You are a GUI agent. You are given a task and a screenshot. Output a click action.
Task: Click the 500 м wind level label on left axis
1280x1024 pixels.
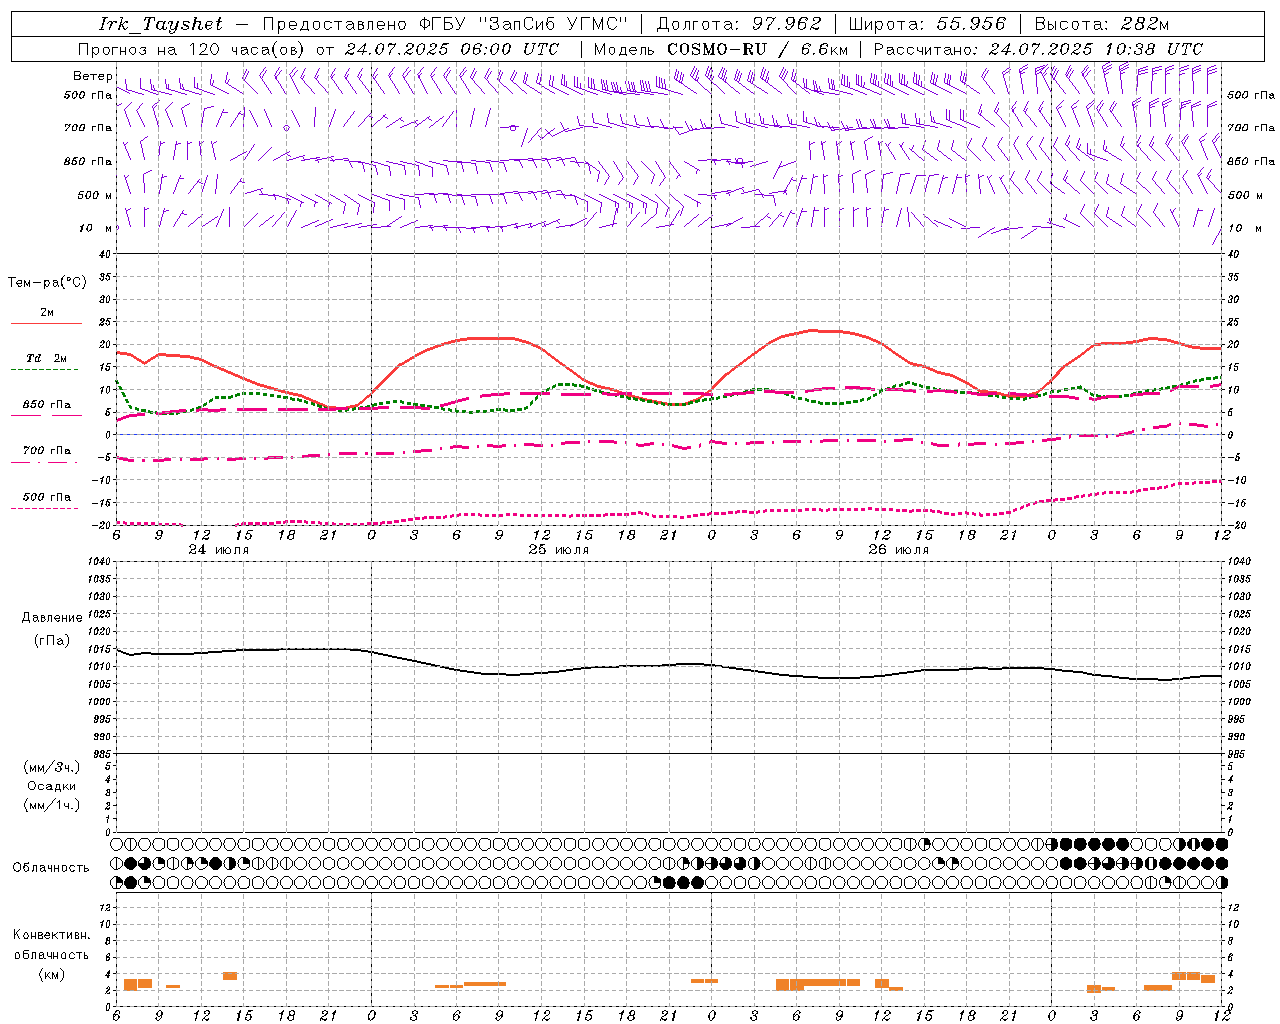(96, 195)
